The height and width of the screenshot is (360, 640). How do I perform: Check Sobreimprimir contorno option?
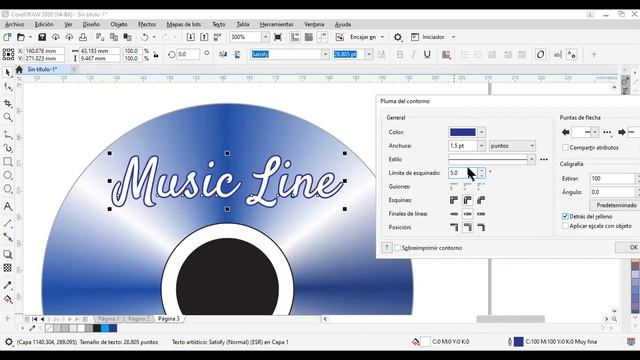coord(398,248)
